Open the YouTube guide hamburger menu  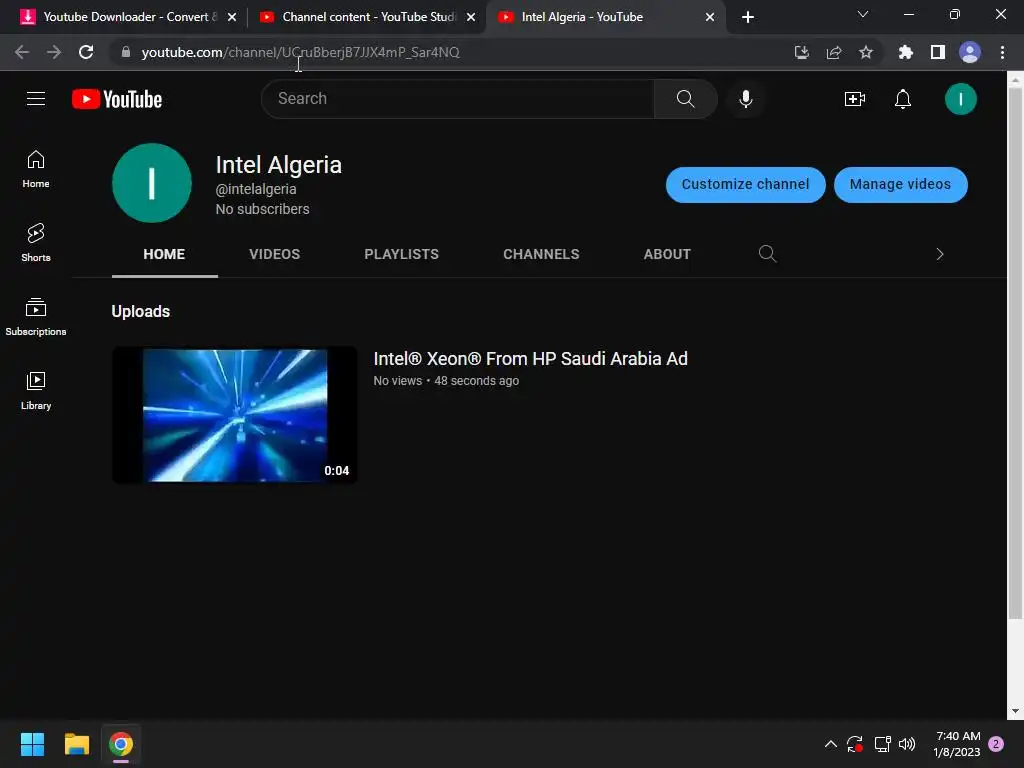(x=36, y=99)
